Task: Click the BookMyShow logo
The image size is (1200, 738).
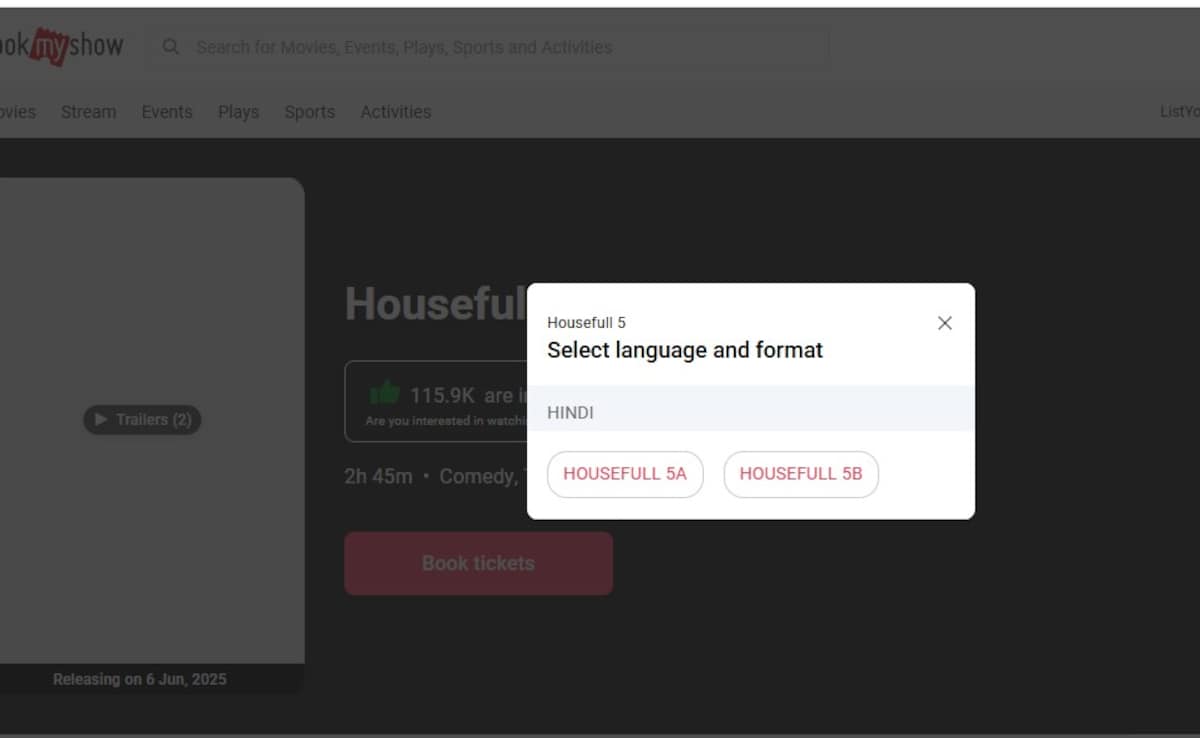Action: pos(60,46)
